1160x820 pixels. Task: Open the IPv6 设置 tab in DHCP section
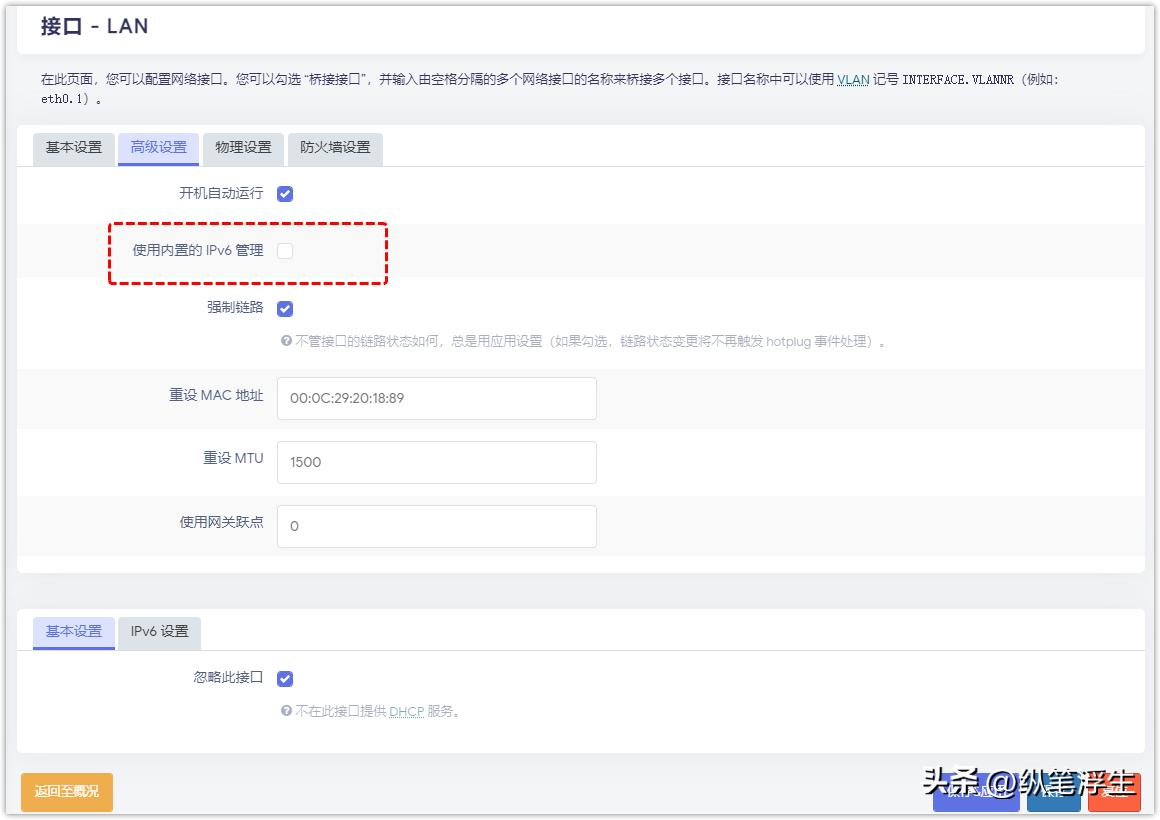pyautogui.click(x=158, y=632)
